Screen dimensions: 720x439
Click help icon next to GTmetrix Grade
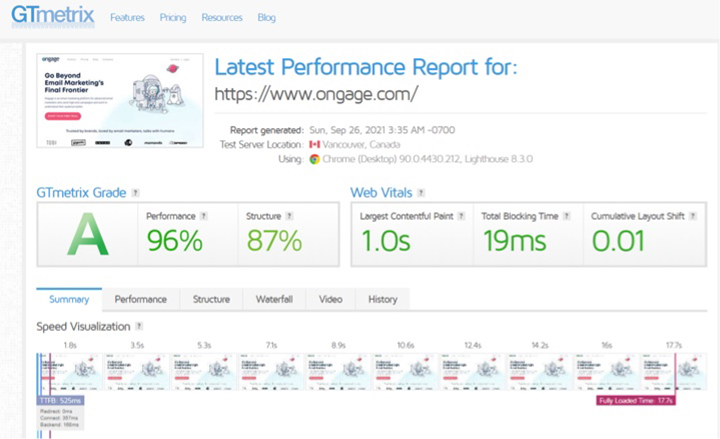click(135, 193)
